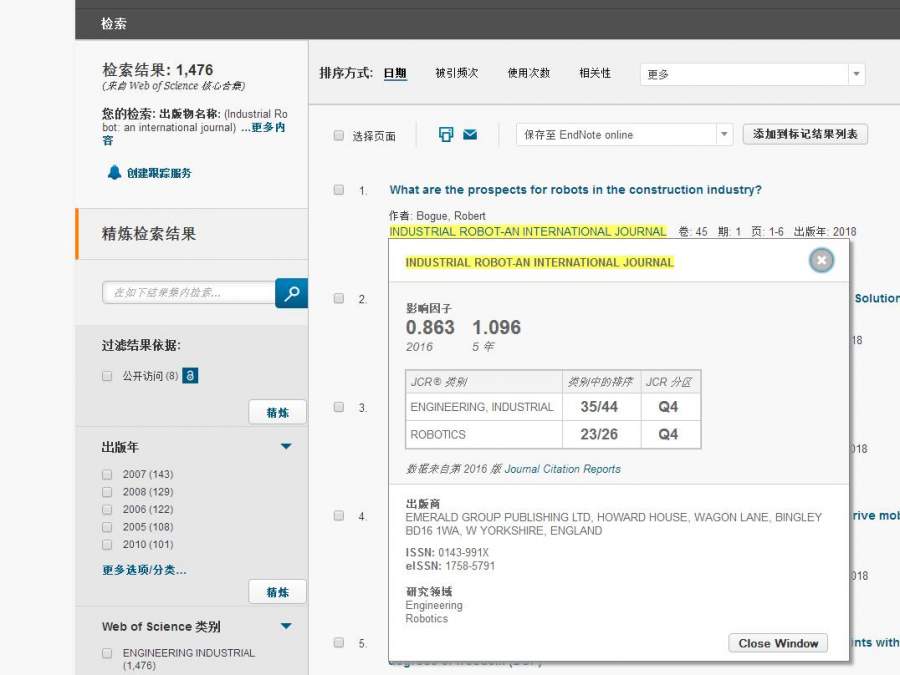Open the 更多 sort options dropdown

tap(752, 74)
